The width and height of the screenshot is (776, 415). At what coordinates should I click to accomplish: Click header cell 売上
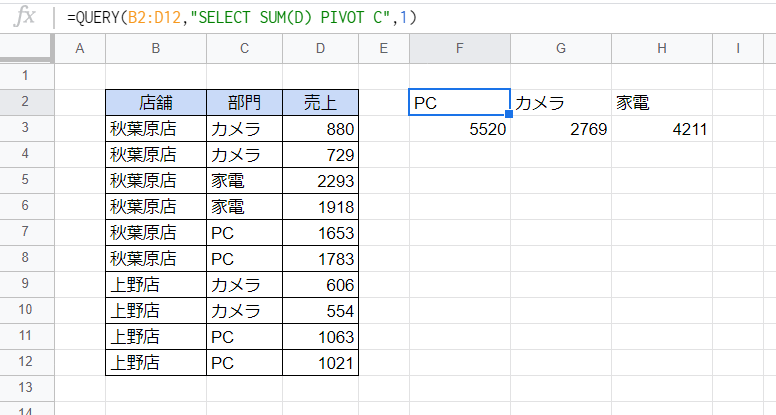tap(320, 102)
